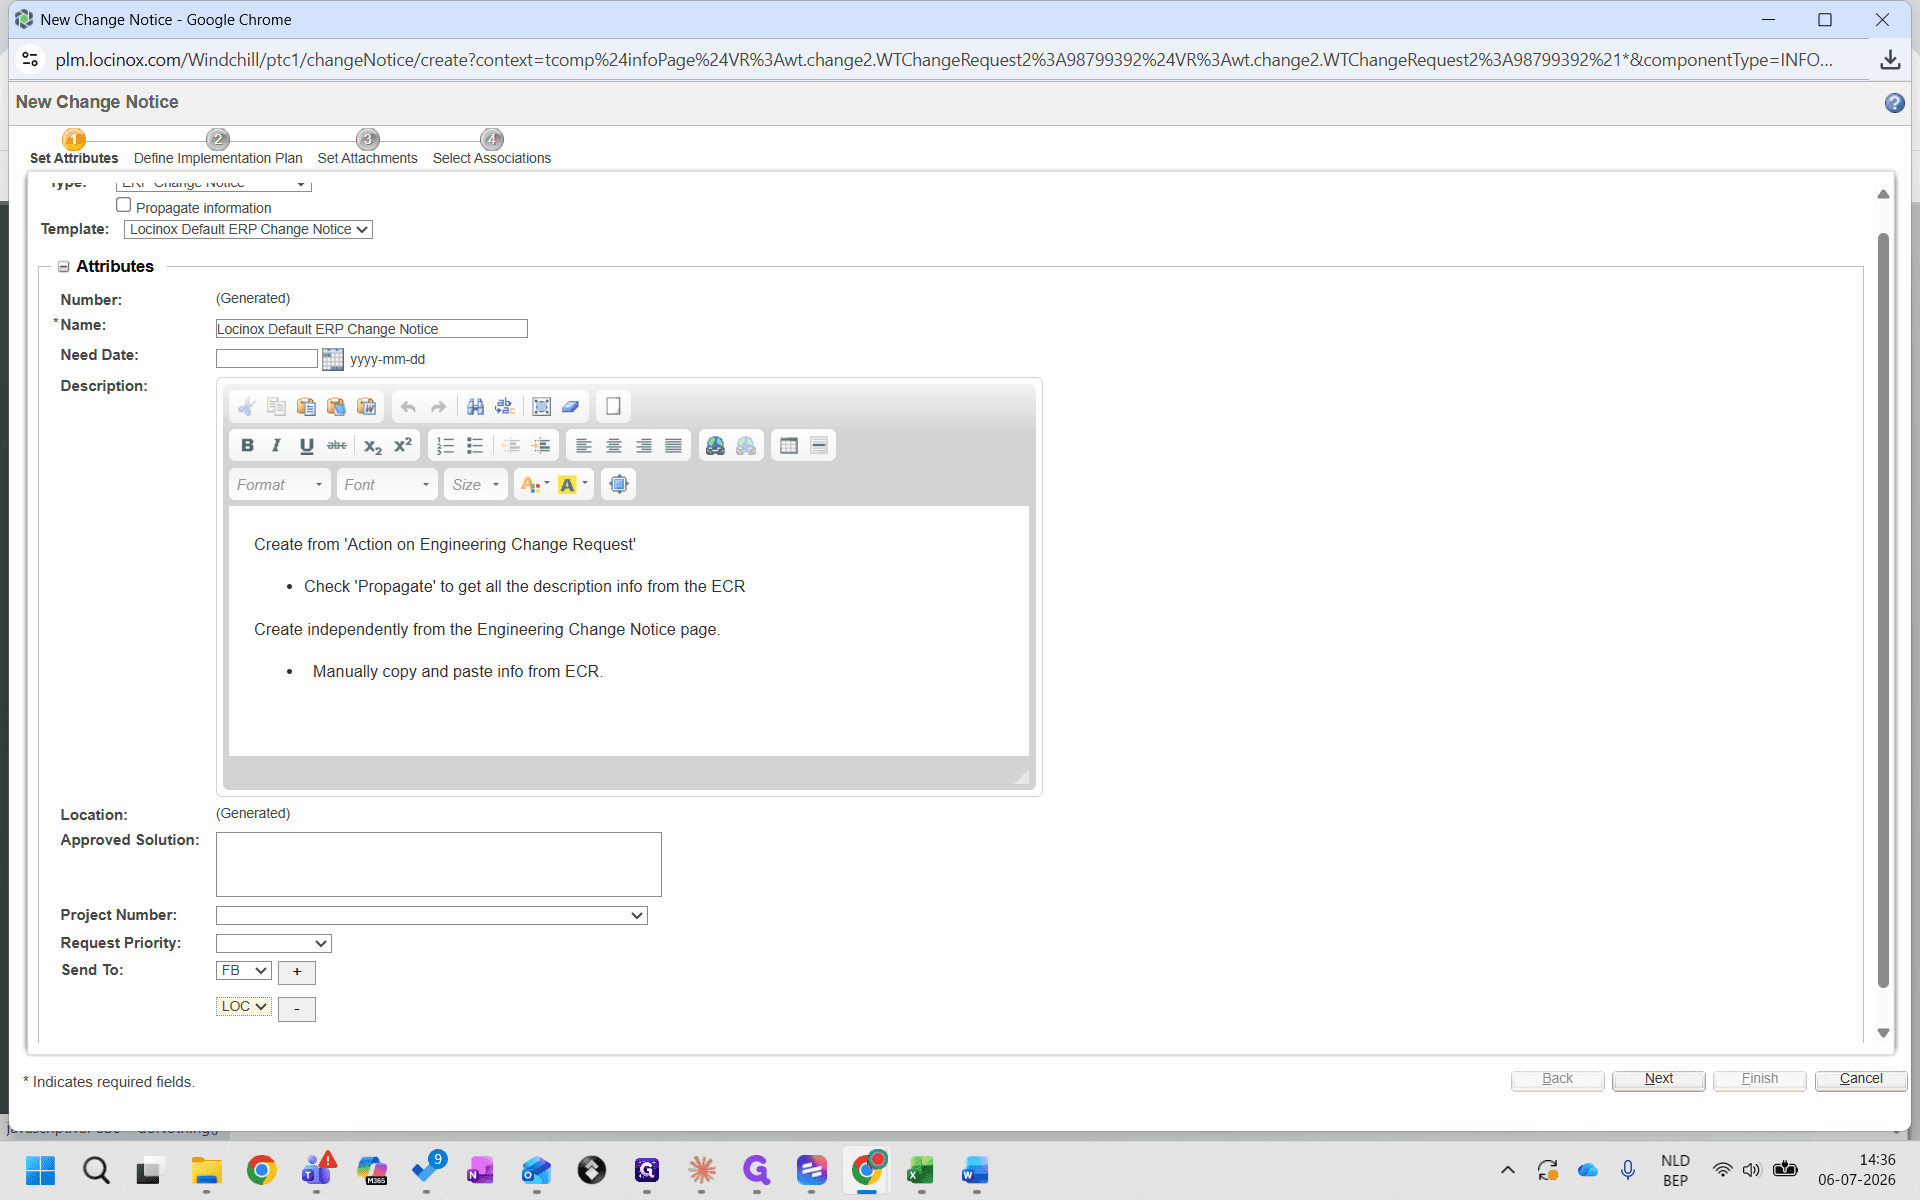
Task: Insert a table in the editor
Action: click(x=789, y=446)
